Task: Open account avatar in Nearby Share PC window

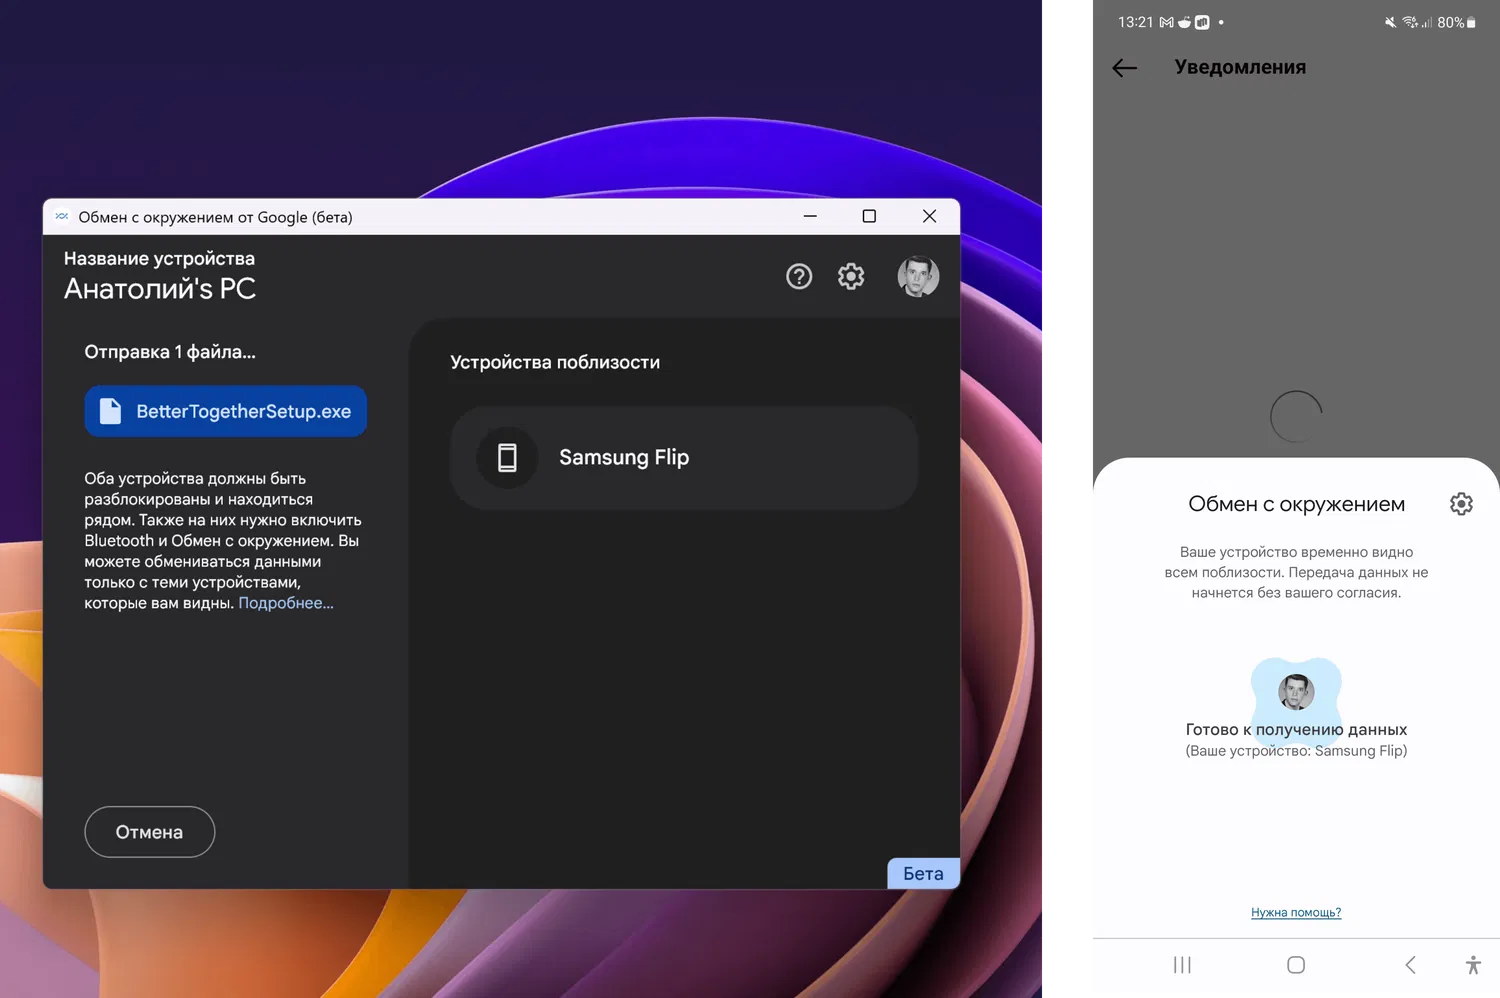Action: [918, 277]
